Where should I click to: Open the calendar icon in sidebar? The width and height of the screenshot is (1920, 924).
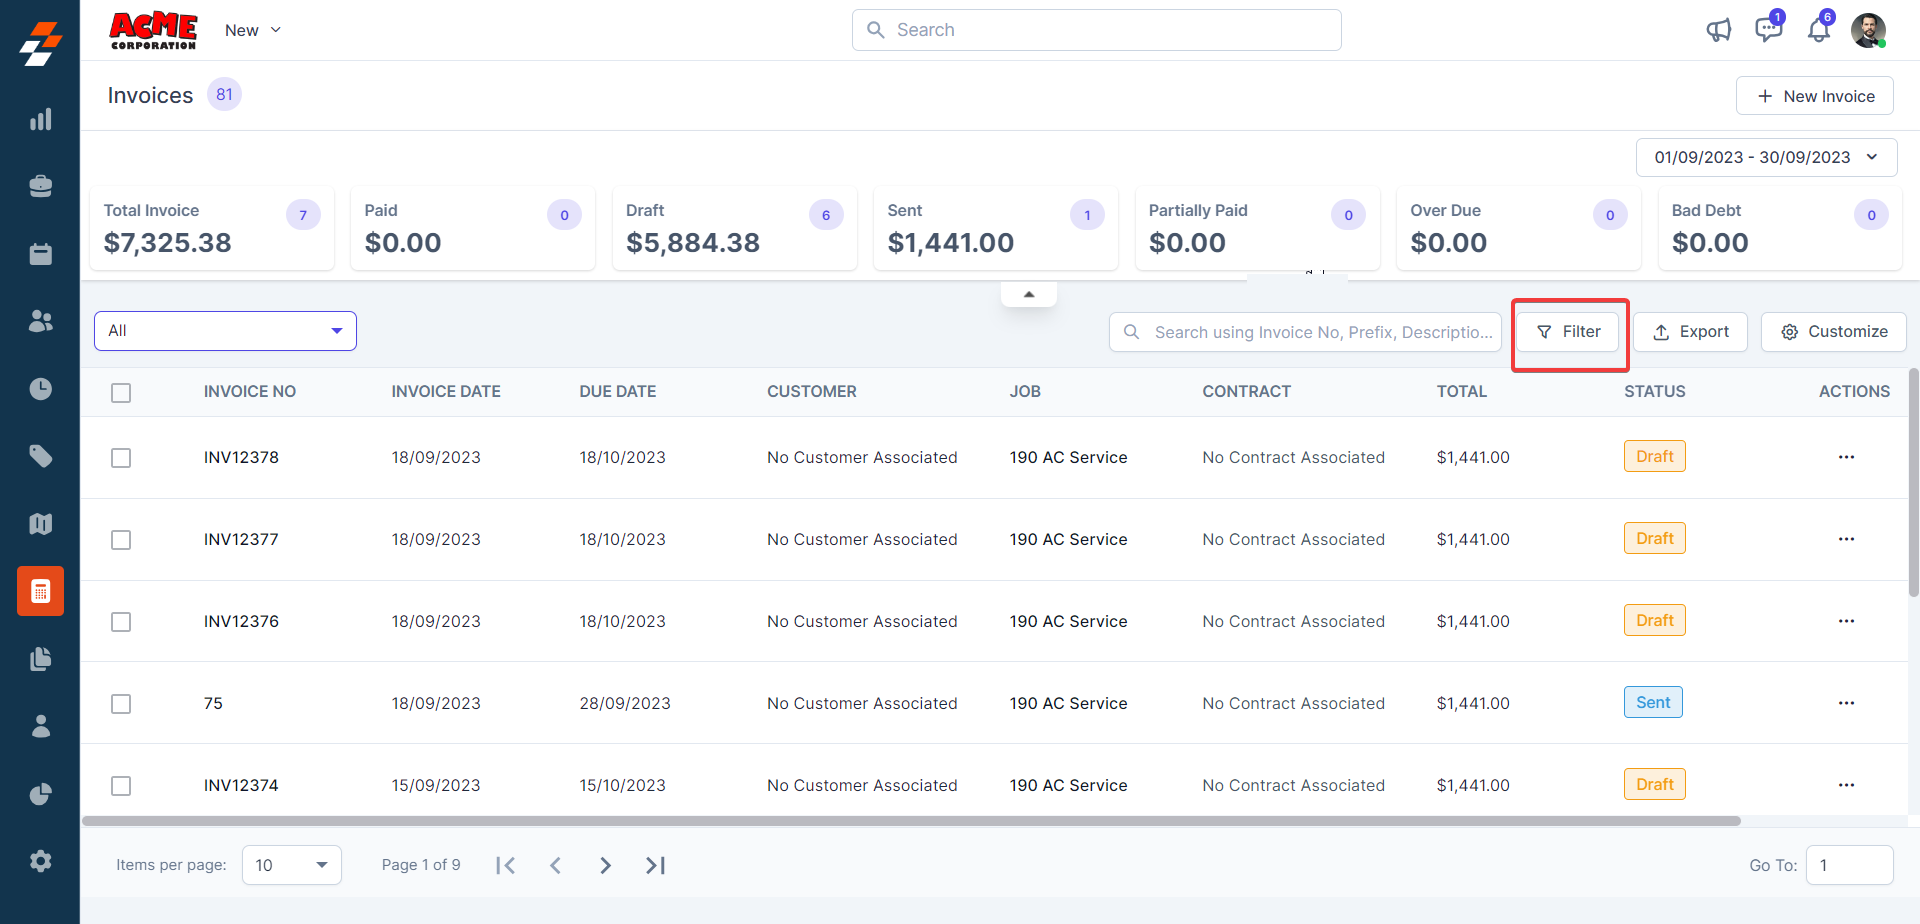[x=40, y=254]
